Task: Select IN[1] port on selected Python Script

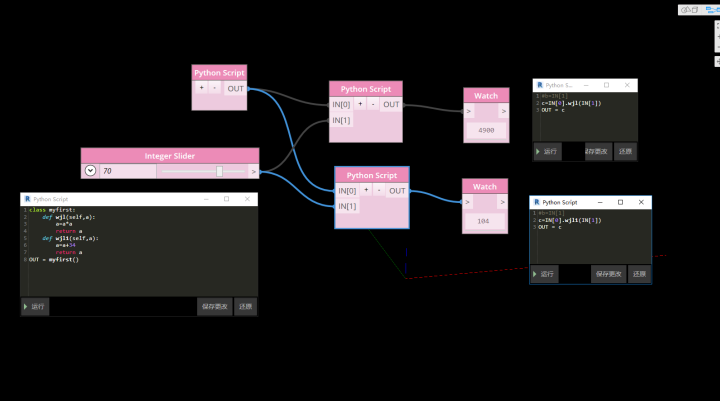Action: [347, 206]
